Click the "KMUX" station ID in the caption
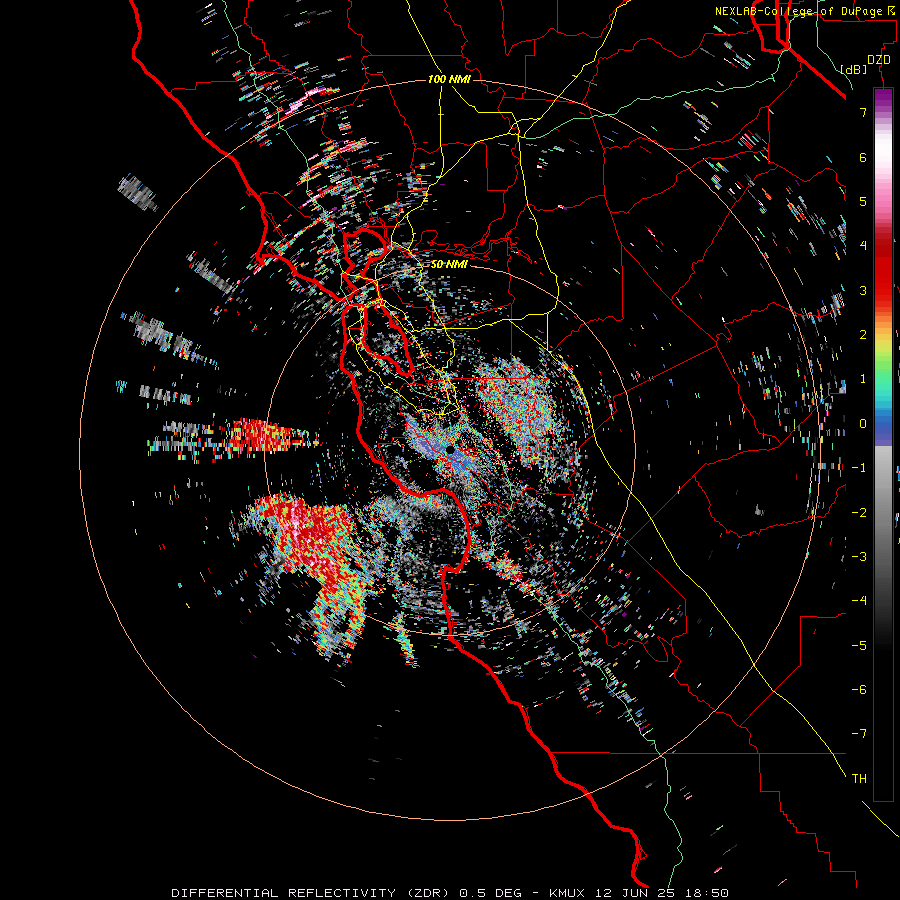This screenshot has width=900, height=900. point(567,893)
